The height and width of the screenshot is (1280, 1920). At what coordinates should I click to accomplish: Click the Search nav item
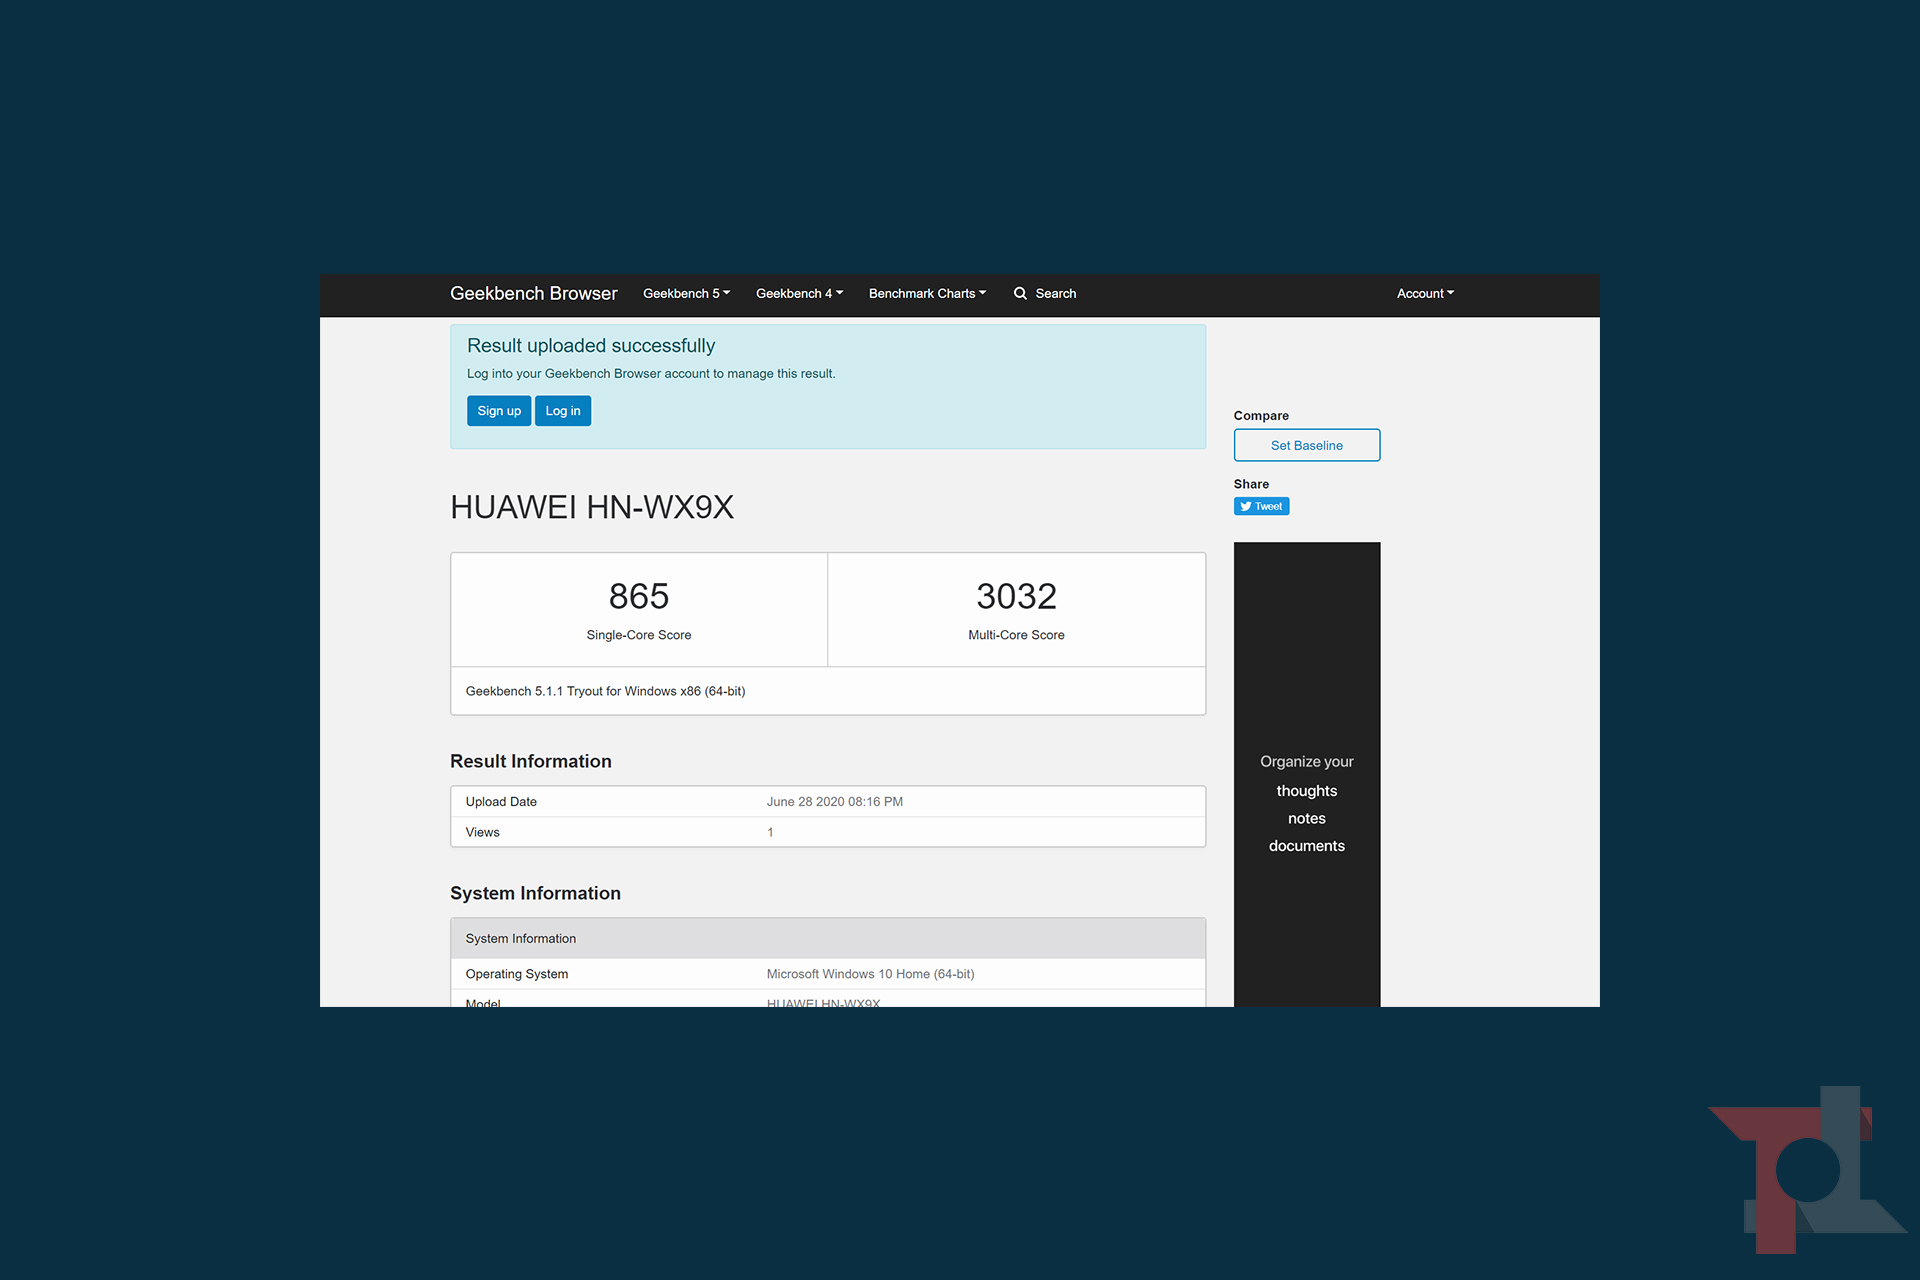pos(1055,293)
